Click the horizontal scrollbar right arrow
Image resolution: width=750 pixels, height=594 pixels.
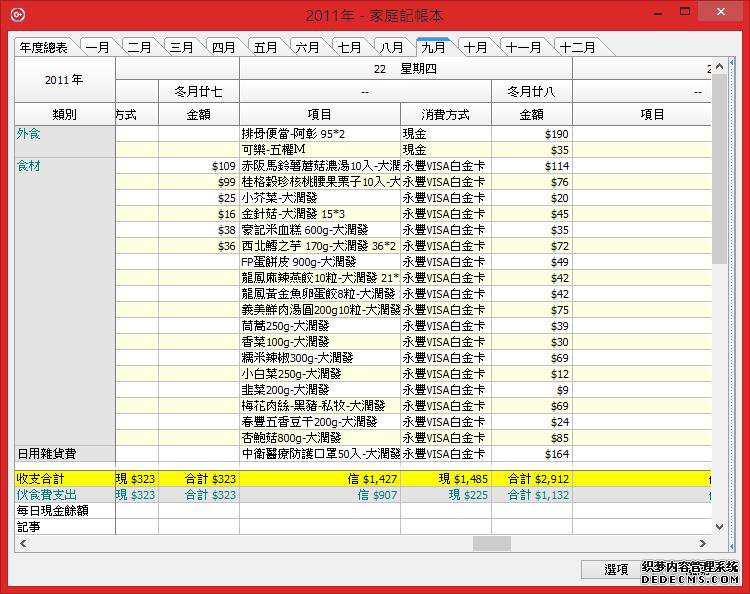702,543
